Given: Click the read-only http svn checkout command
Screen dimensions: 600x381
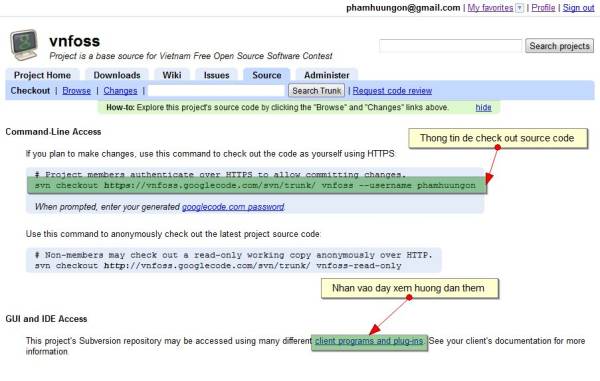Looking at the screenshot, I should (218, 265).
